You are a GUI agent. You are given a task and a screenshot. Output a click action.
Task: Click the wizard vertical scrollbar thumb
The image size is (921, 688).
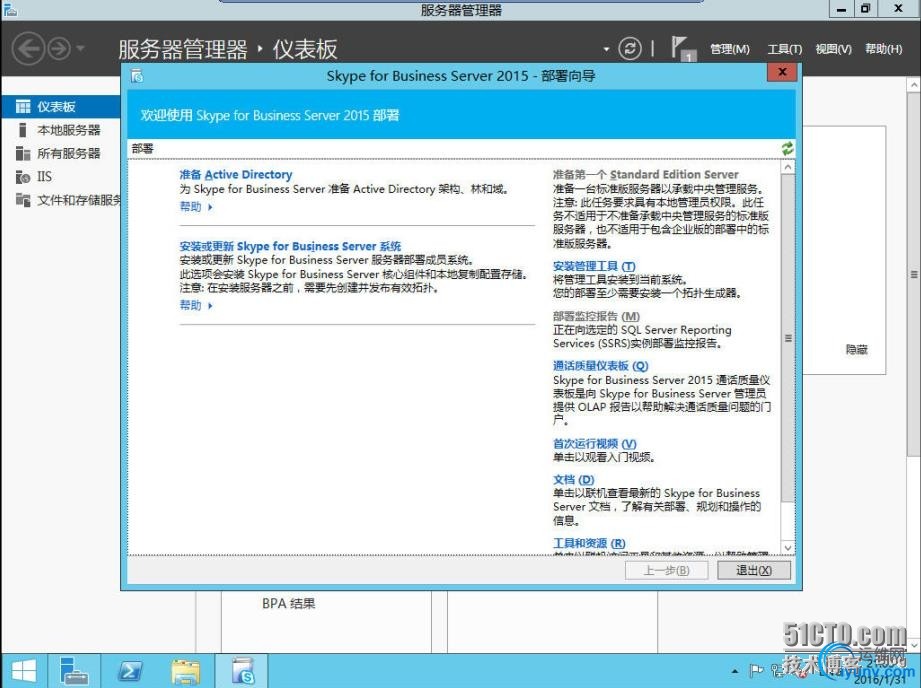pos(788,338)
